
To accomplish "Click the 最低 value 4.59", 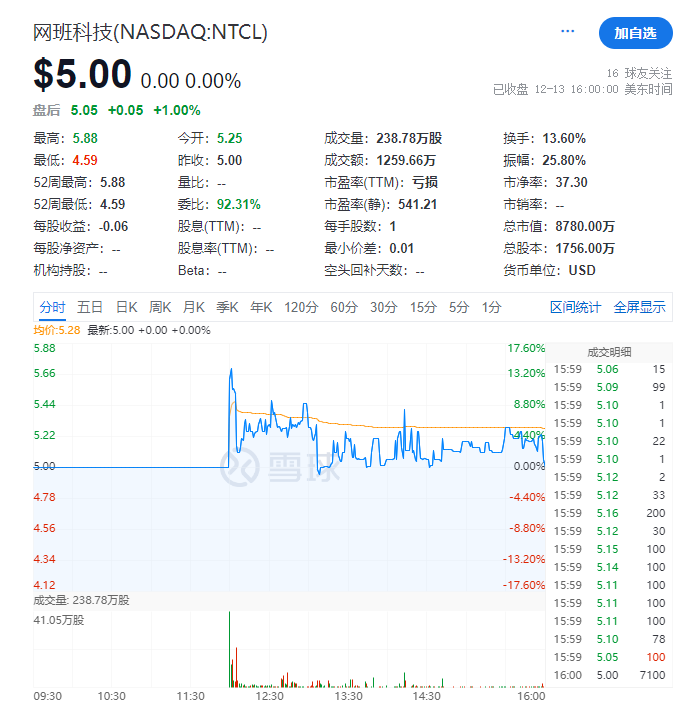I will point(85,160).
